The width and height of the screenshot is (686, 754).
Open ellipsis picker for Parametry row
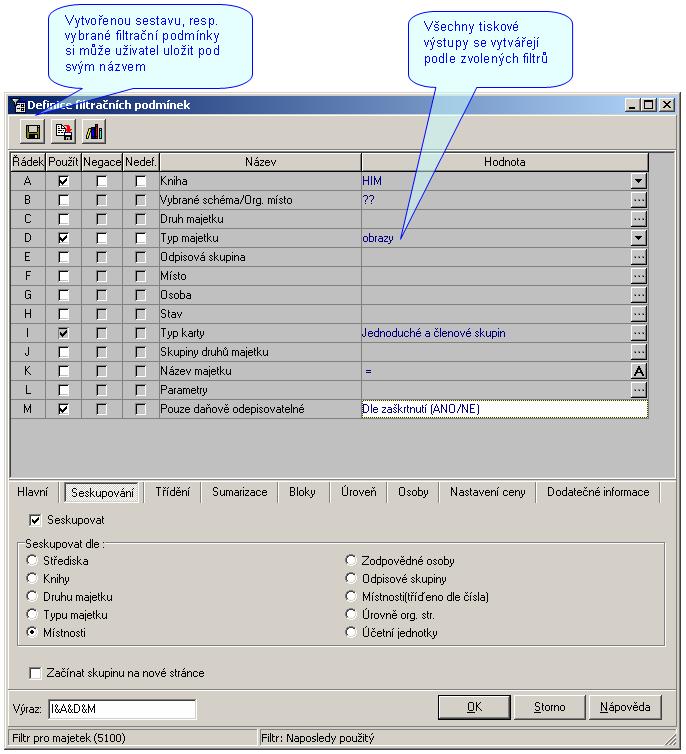click(638, 390)
